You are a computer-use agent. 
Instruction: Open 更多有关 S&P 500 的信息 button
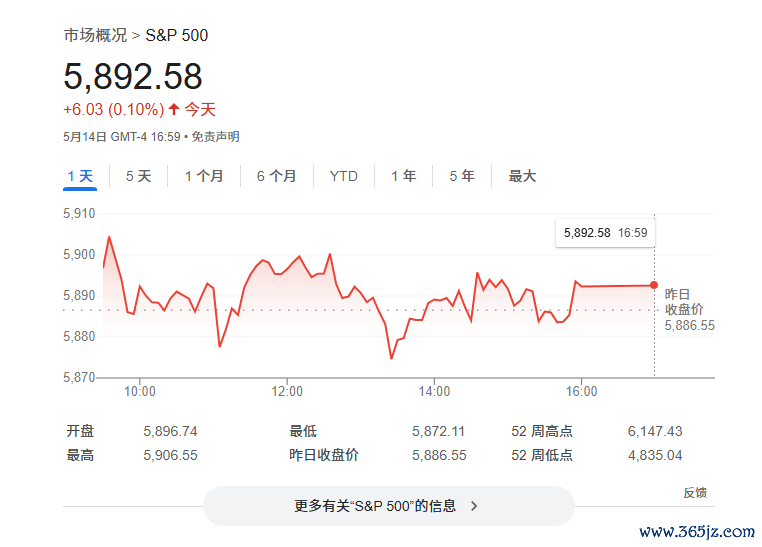coord(389,506)
